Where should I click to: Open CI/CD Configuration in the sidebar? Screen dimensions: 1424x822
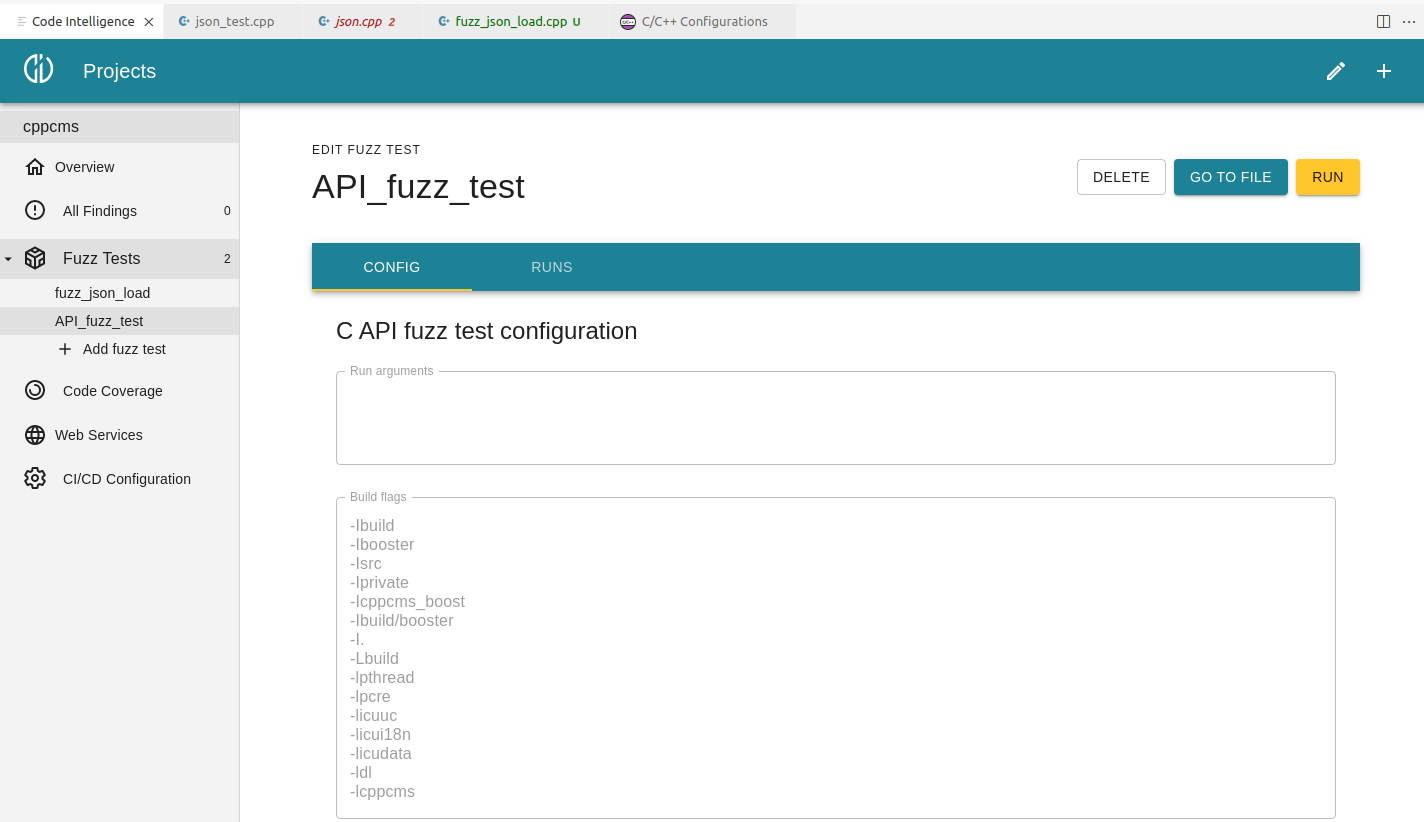pos(120,479)
